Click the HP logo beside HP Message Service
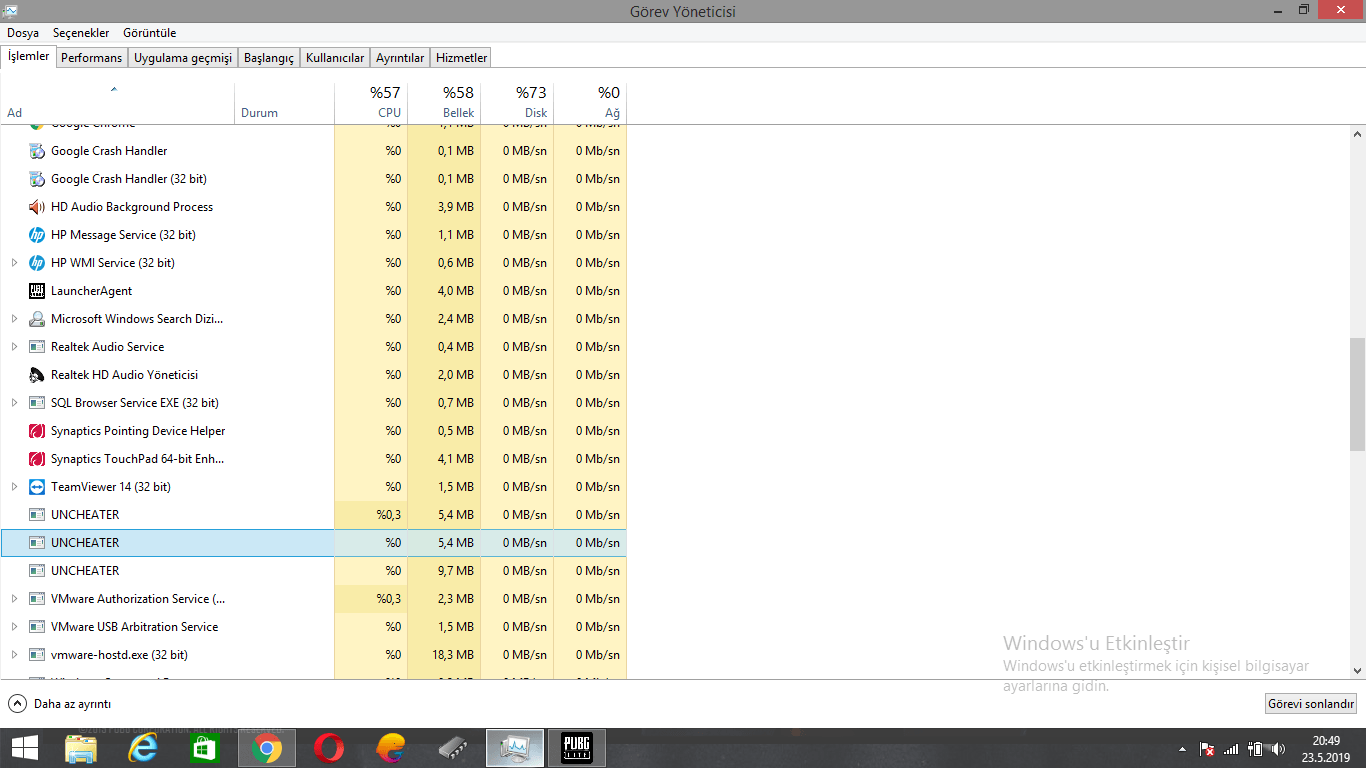 [37, 235]
